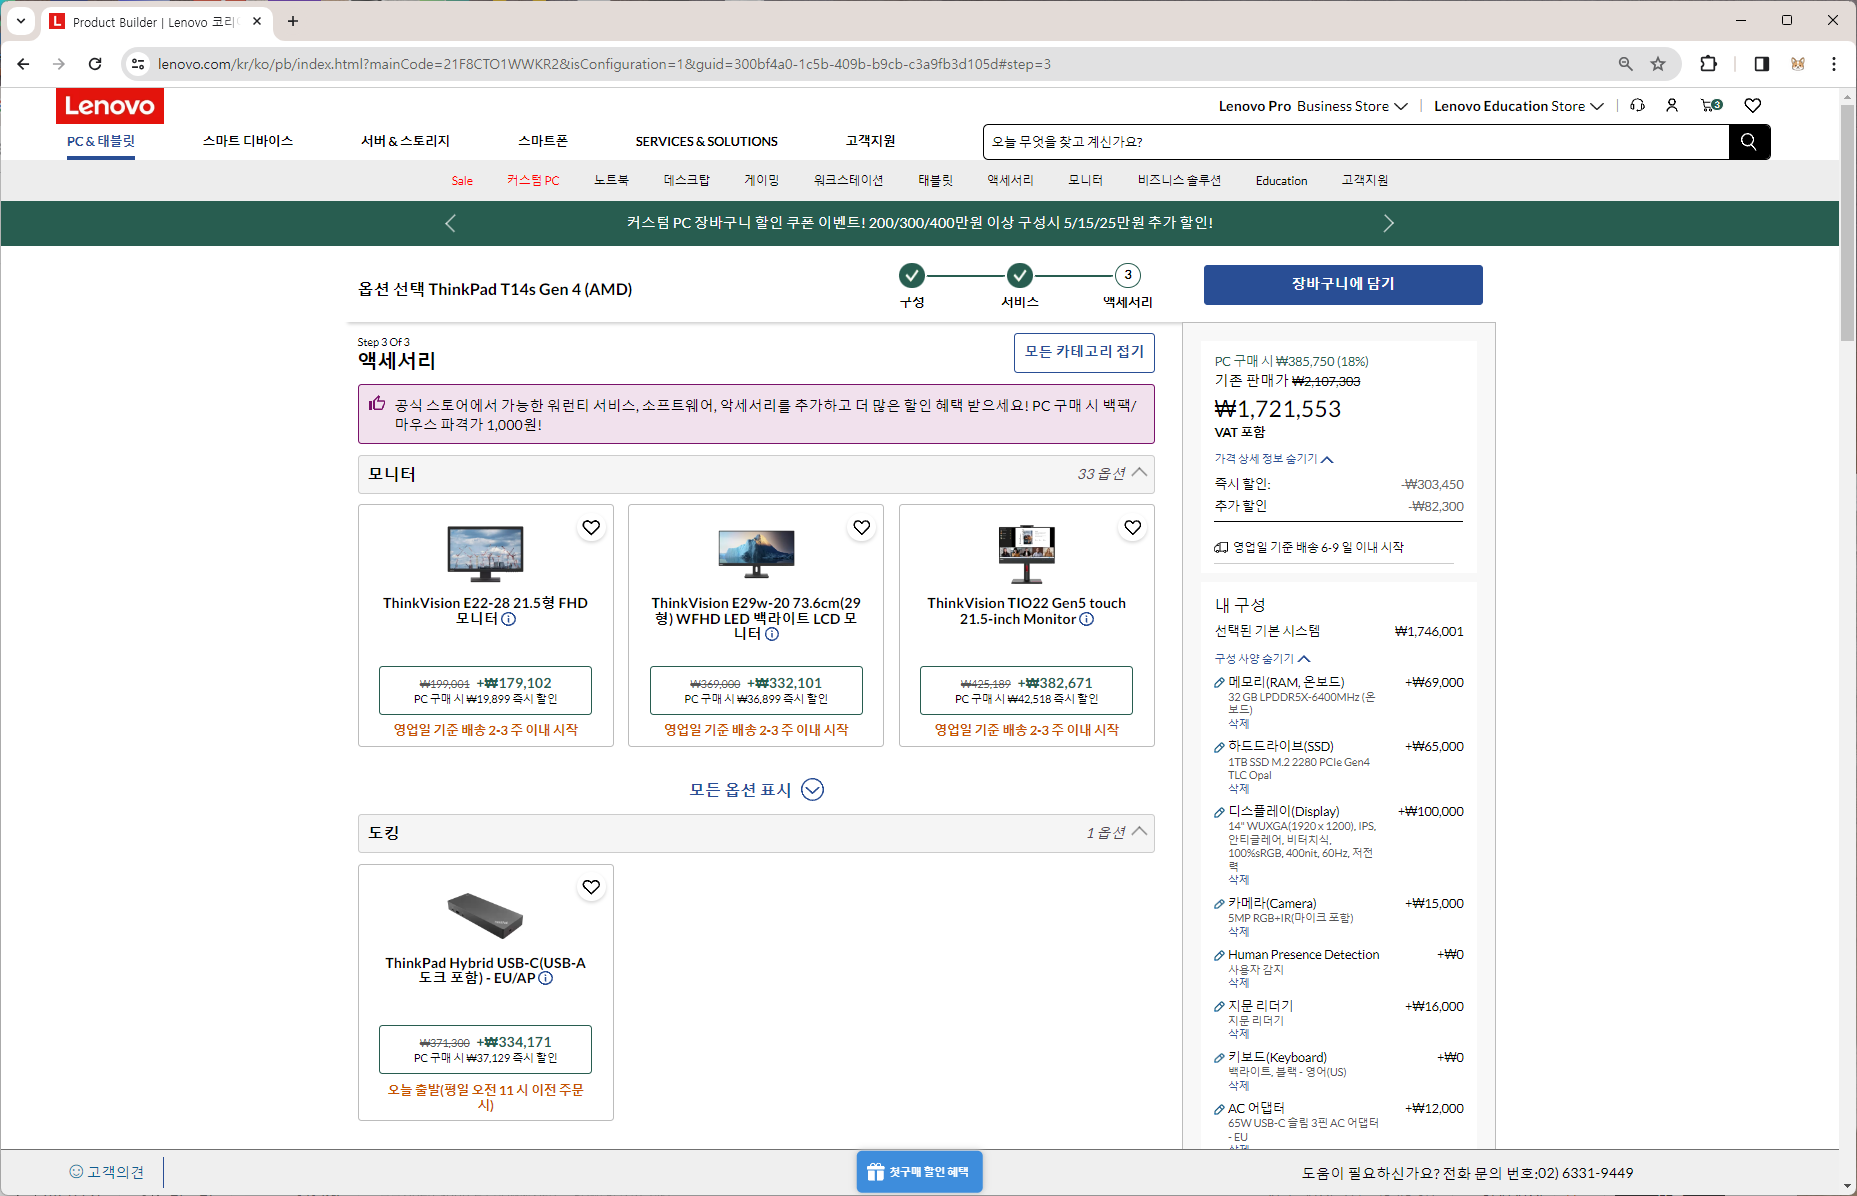Click the Sale link

point(462,181)
